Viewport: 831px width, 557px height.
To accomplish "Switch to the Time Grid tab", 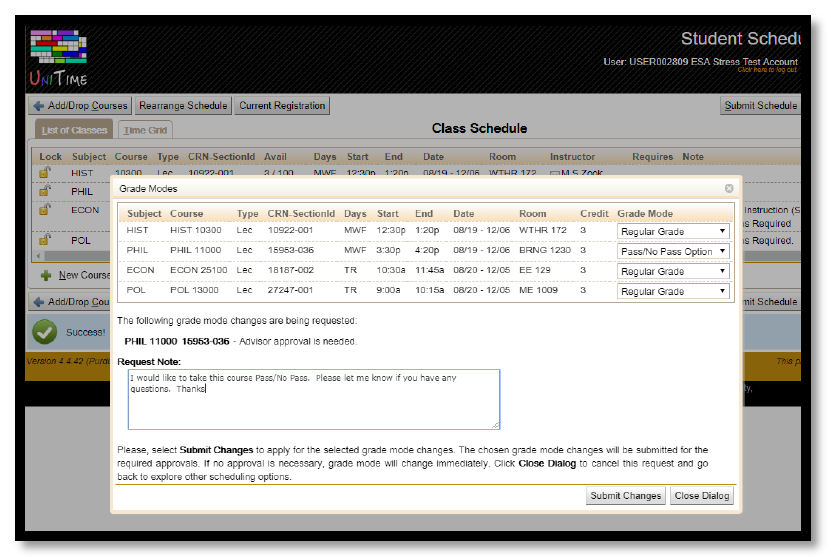I will [x=145, y=130].
